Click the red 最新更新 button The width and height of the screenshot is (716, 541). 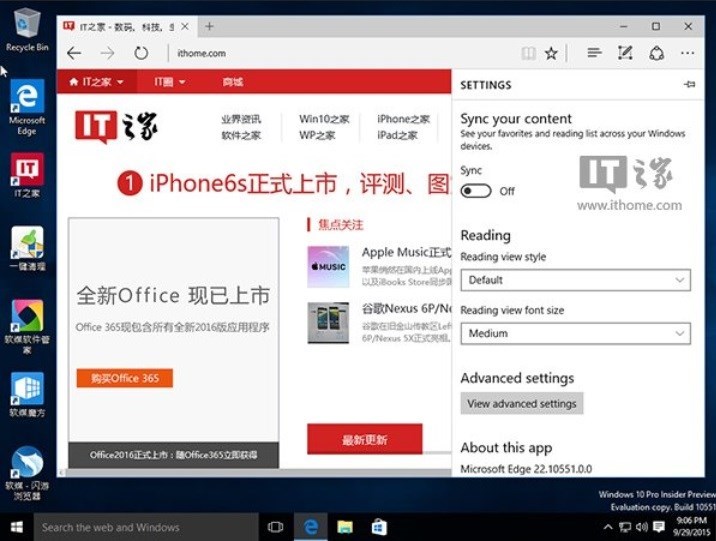click(x=364, y=439)
